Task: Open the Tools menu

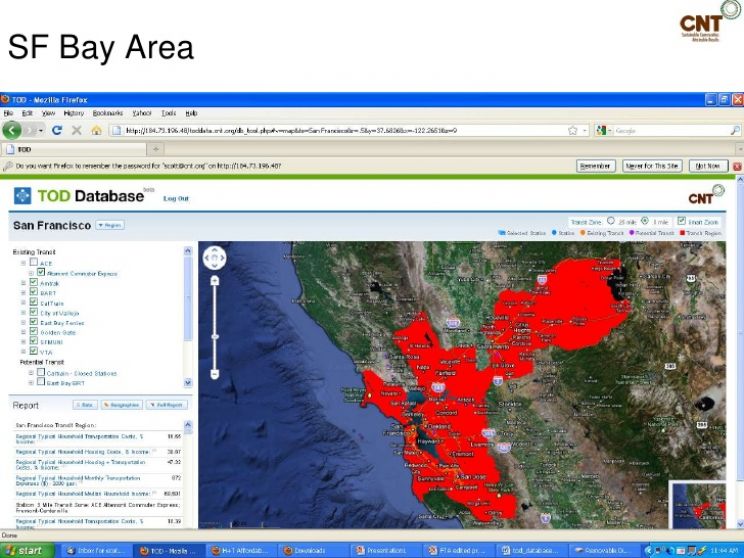Action: click(x=168, y=113)
